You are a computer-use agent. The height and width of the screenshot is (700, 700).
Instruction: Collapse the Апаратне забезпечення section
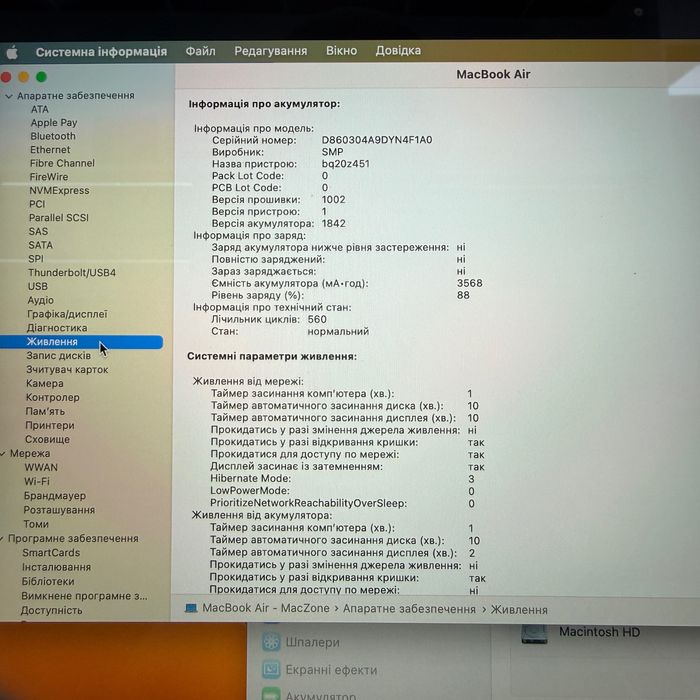click(x=8, y=96)
